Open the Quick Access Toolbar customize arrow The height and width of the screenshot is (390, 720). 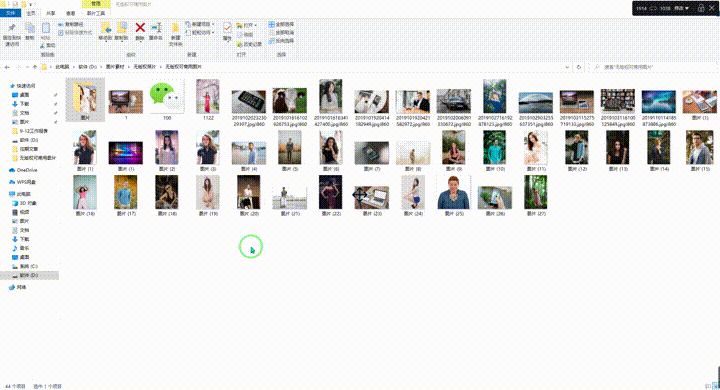(x=31, y=4)
